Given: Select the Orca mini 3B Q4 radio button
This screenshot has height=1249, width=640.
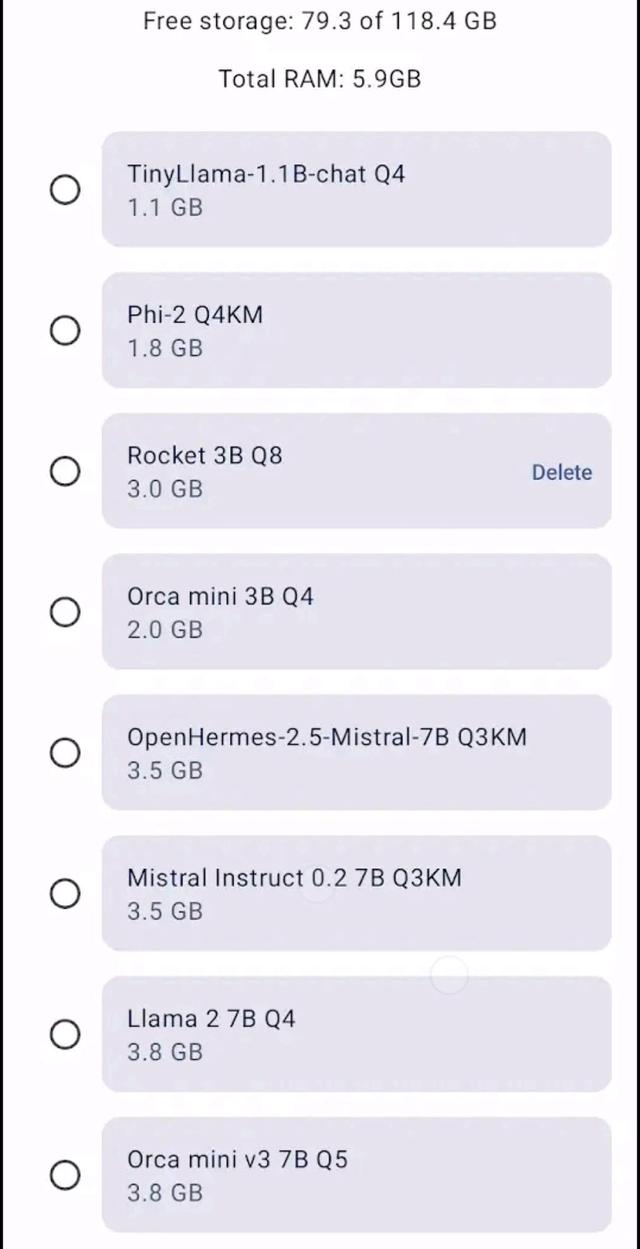Looking at the screenshot, I should tap(65, 612).
